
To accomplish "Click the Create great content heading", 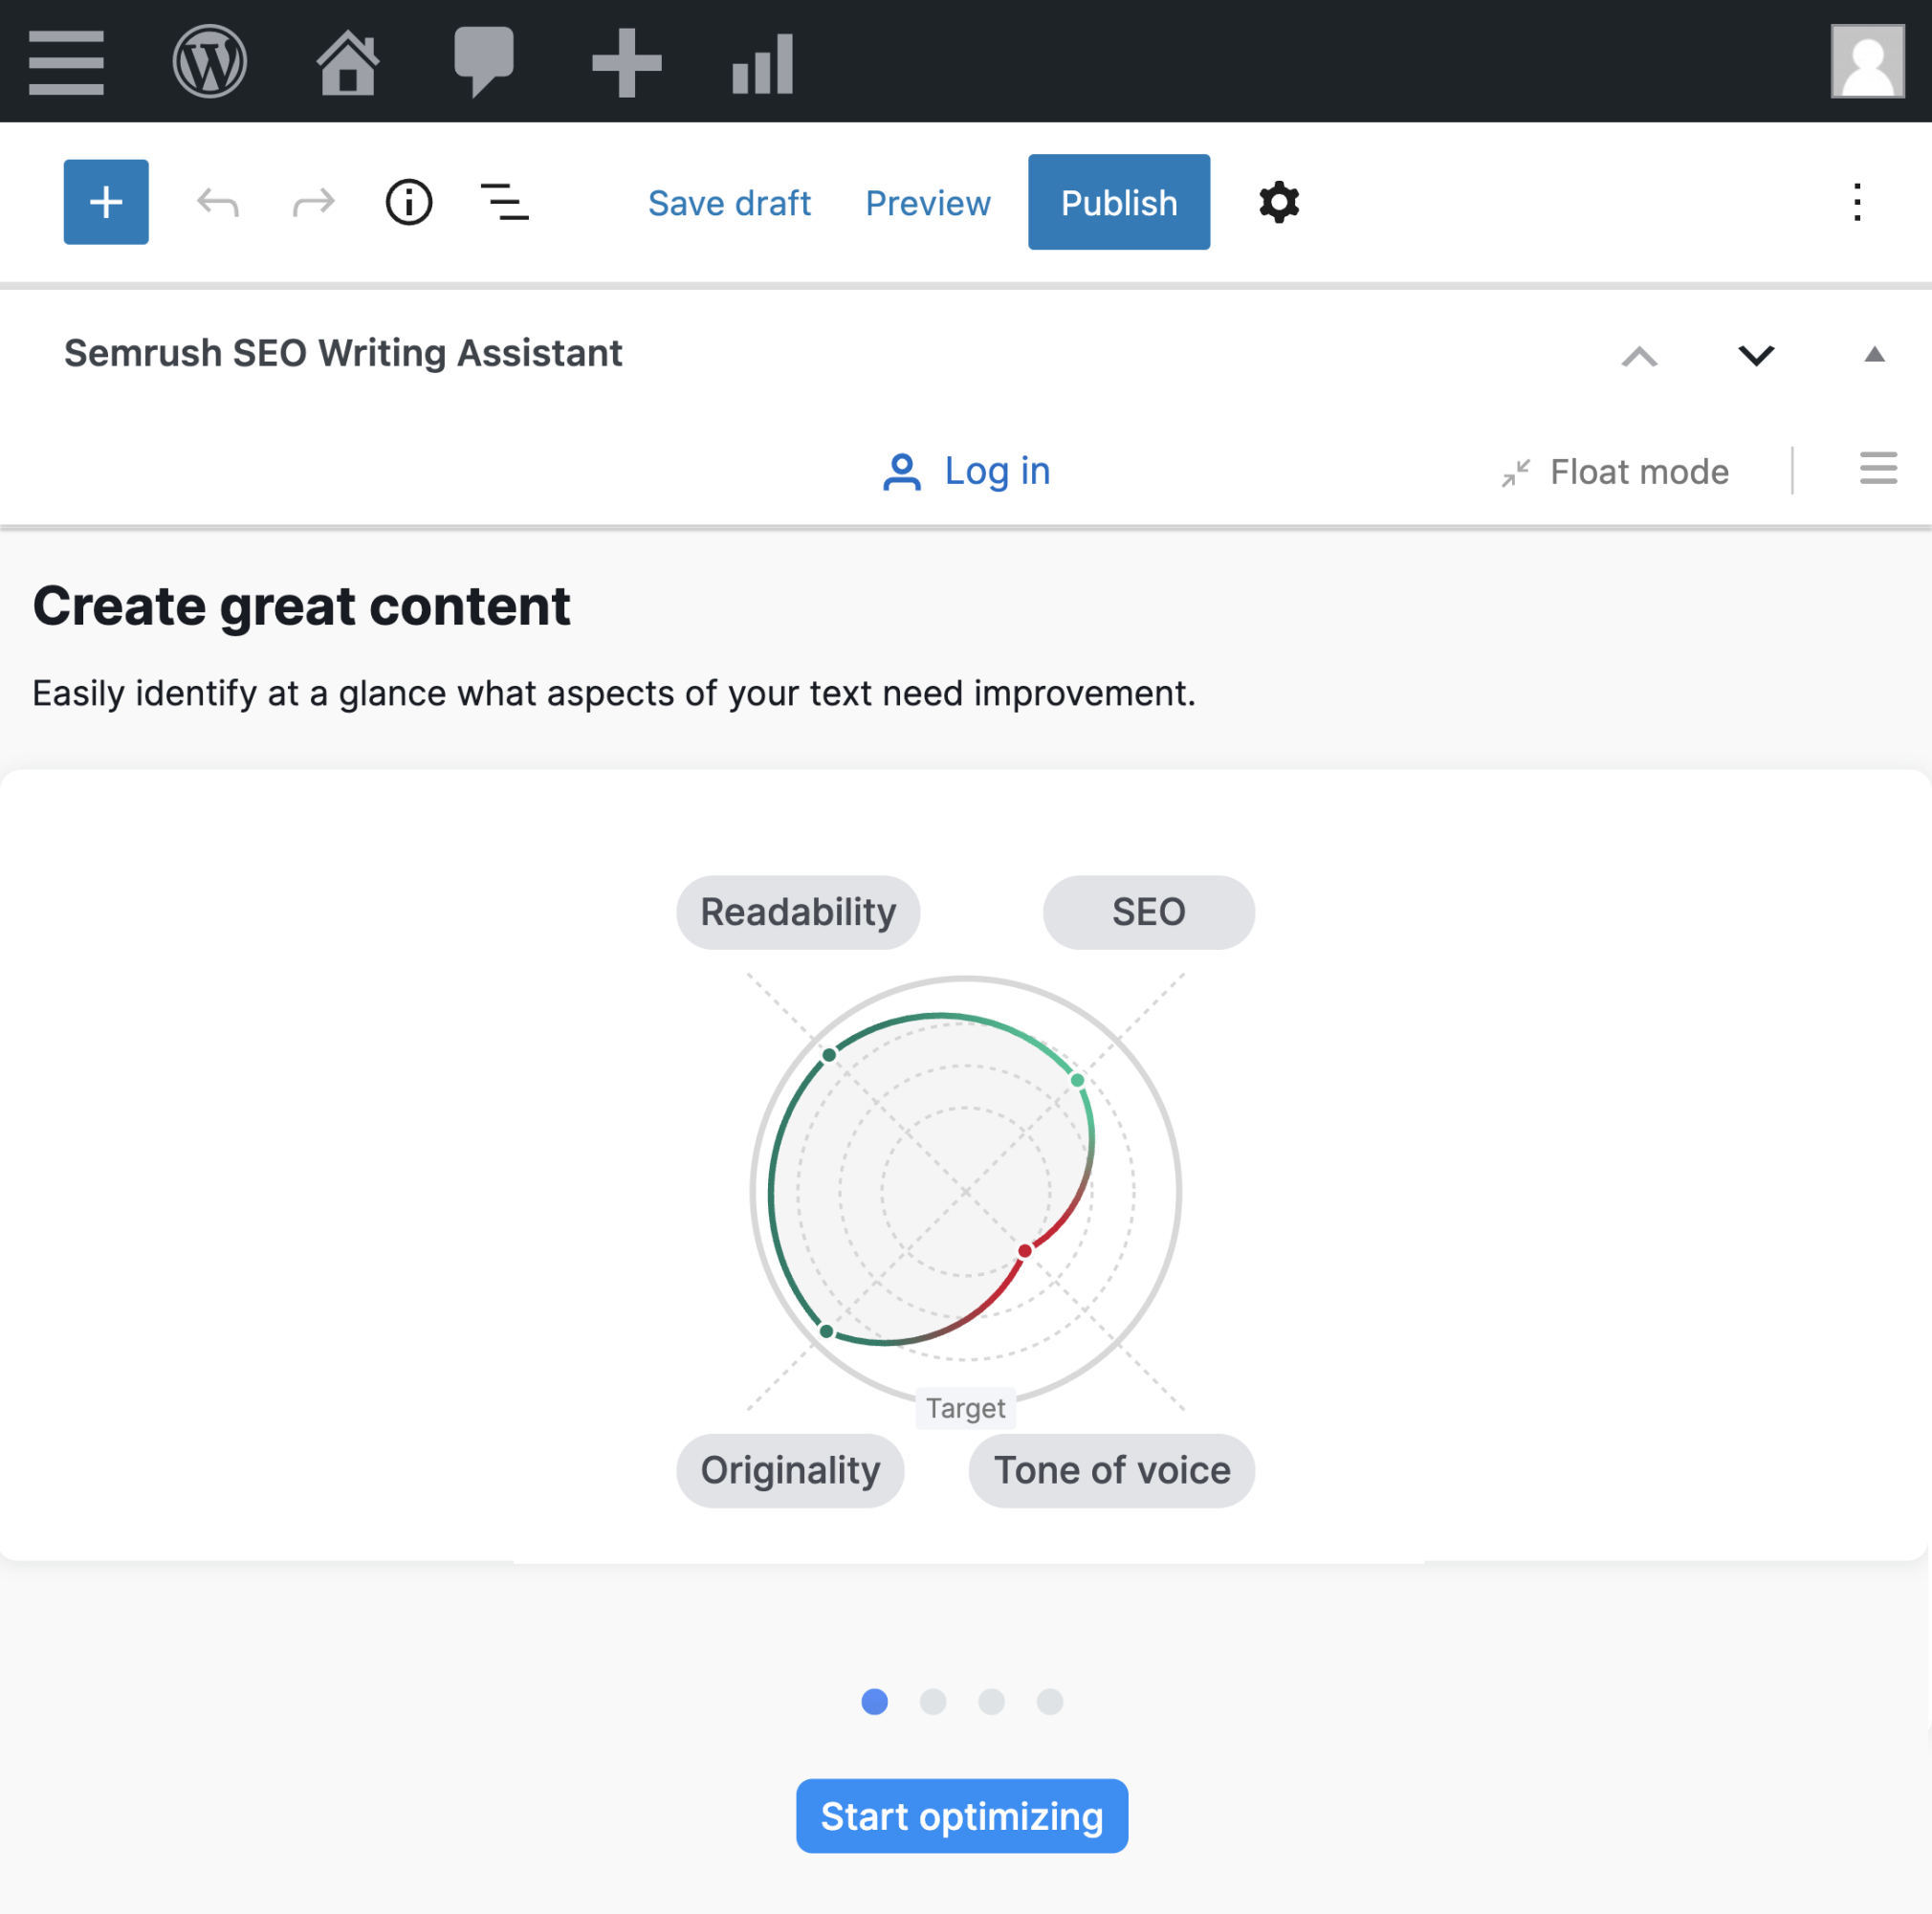I will pyautogui.click(x=301, y=606).
